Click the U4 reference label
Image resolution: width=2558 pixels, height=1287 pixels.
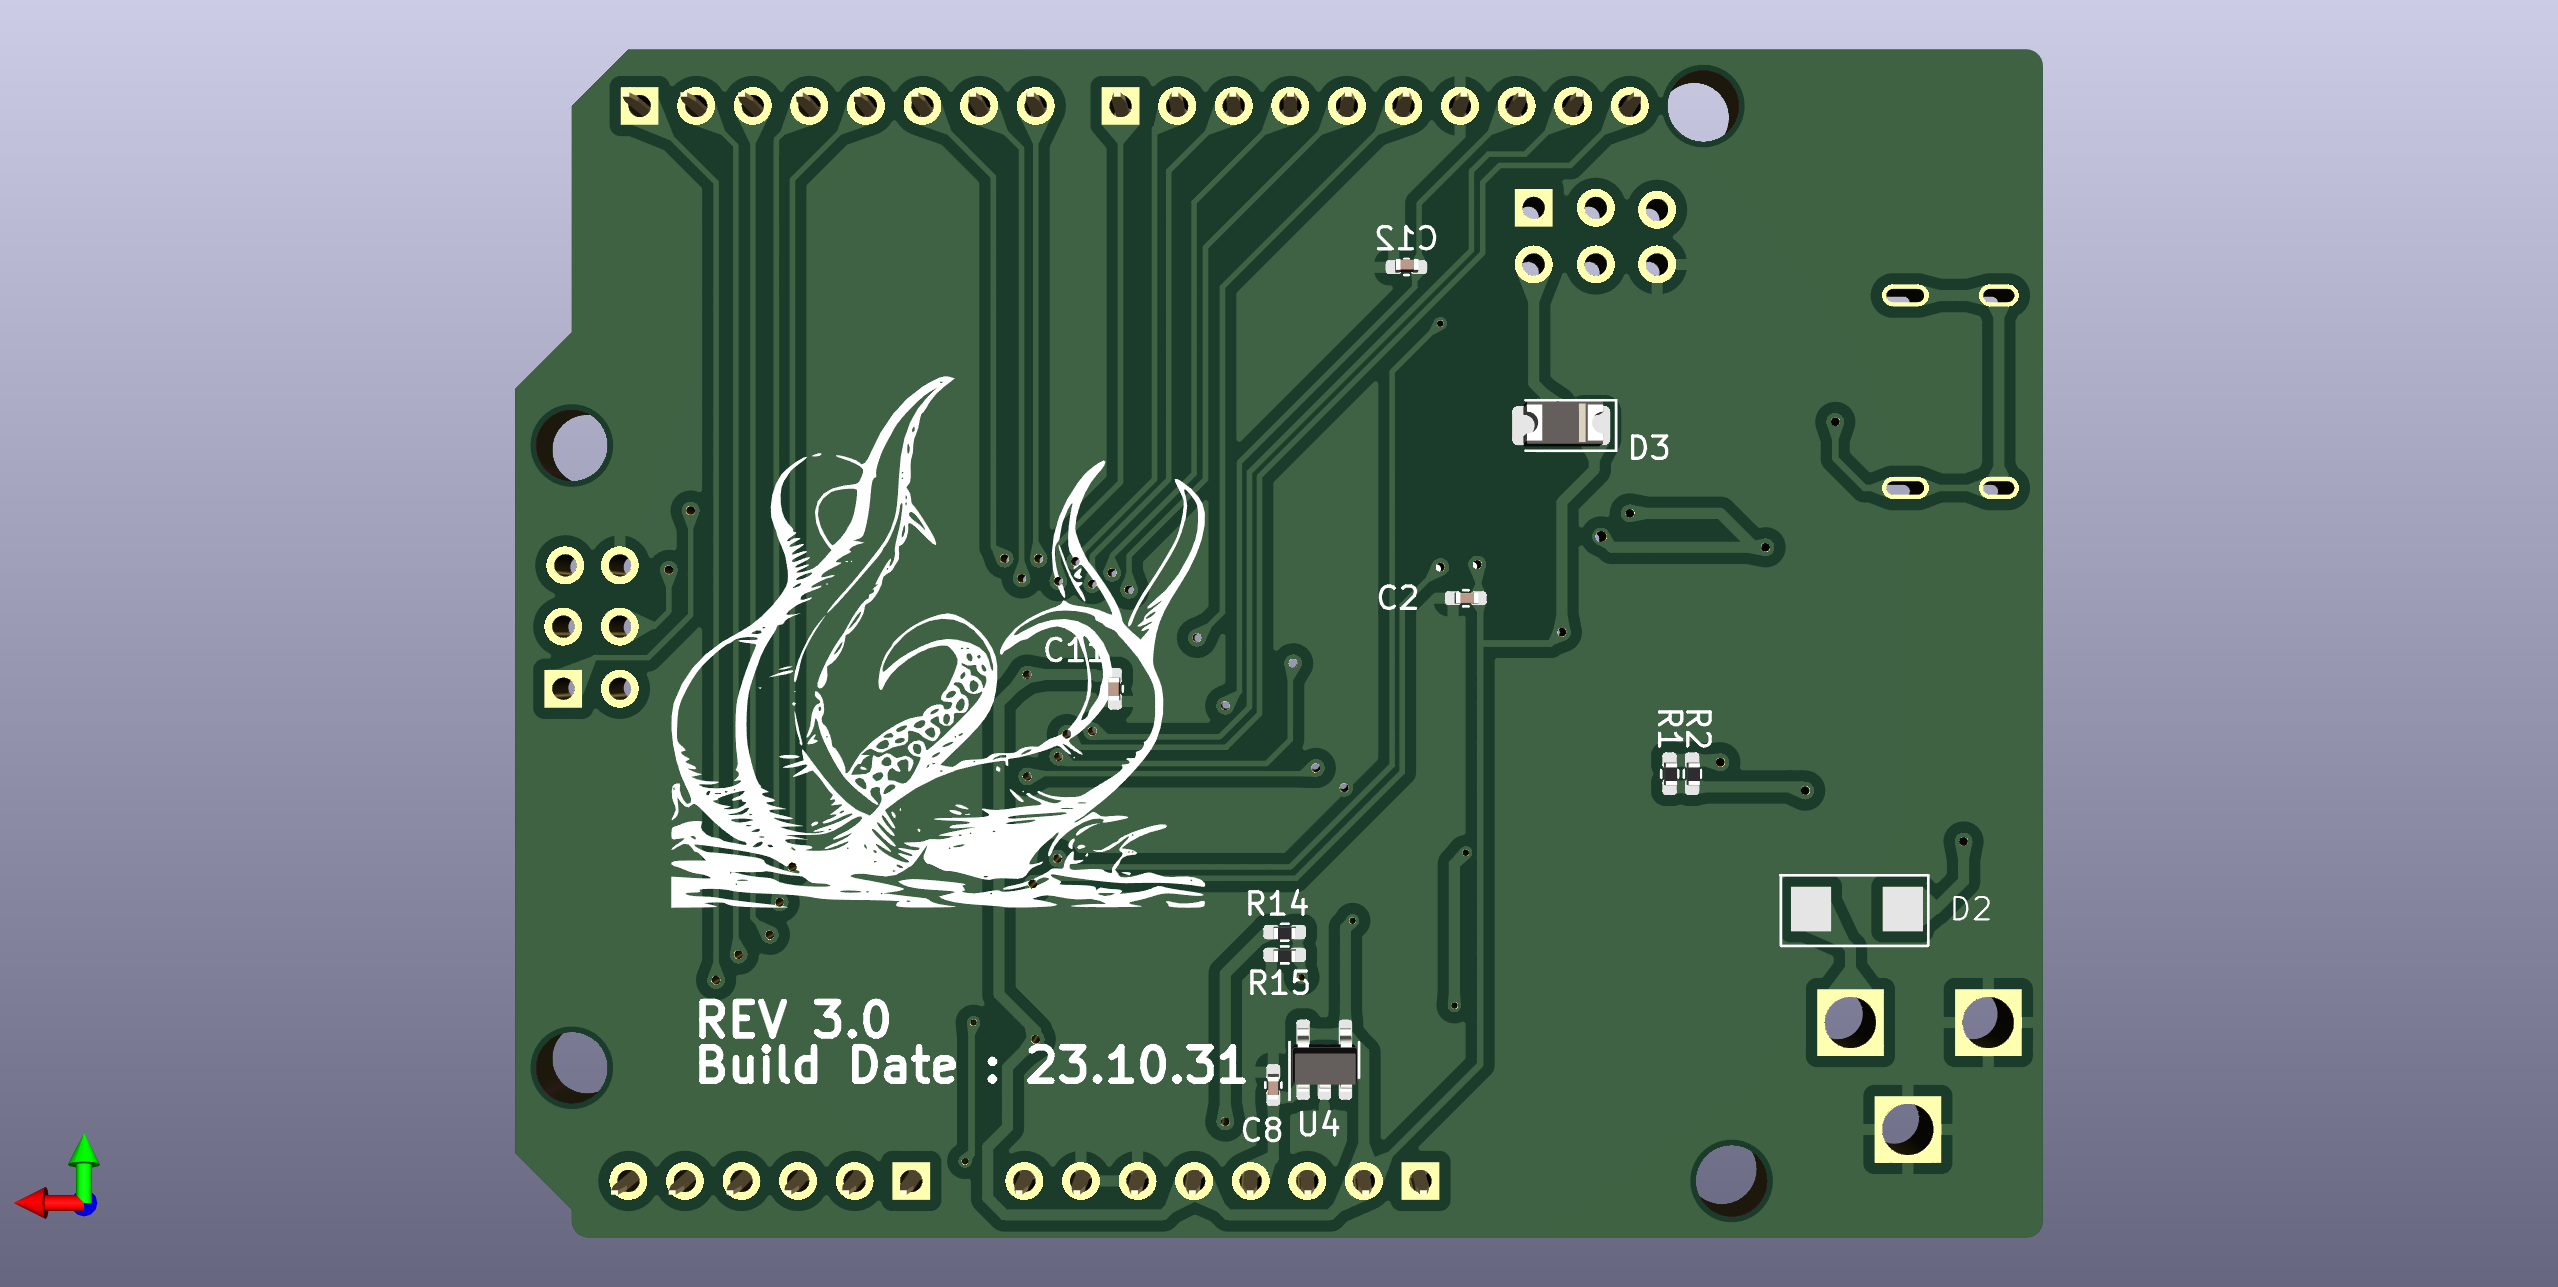pos(1318,1124)
